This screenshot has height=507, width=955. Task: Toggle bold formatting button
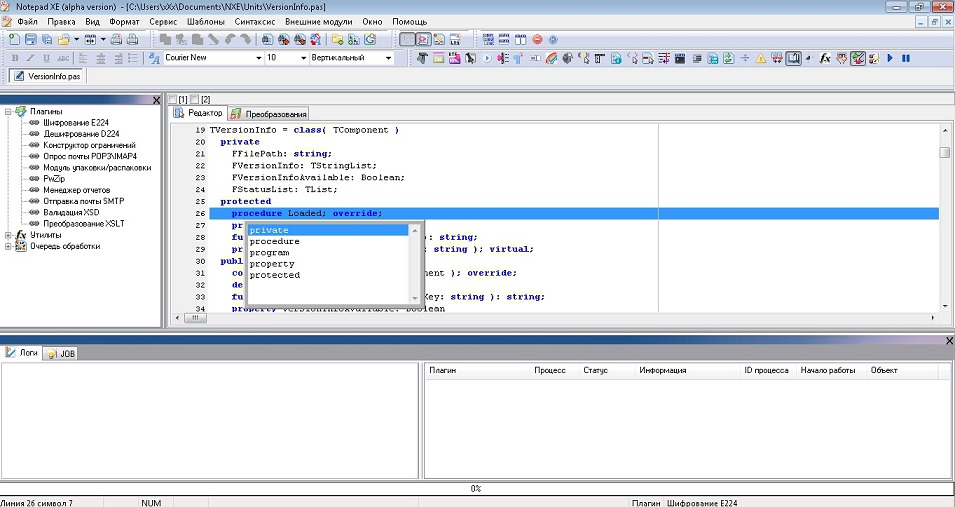coord(14,58)
